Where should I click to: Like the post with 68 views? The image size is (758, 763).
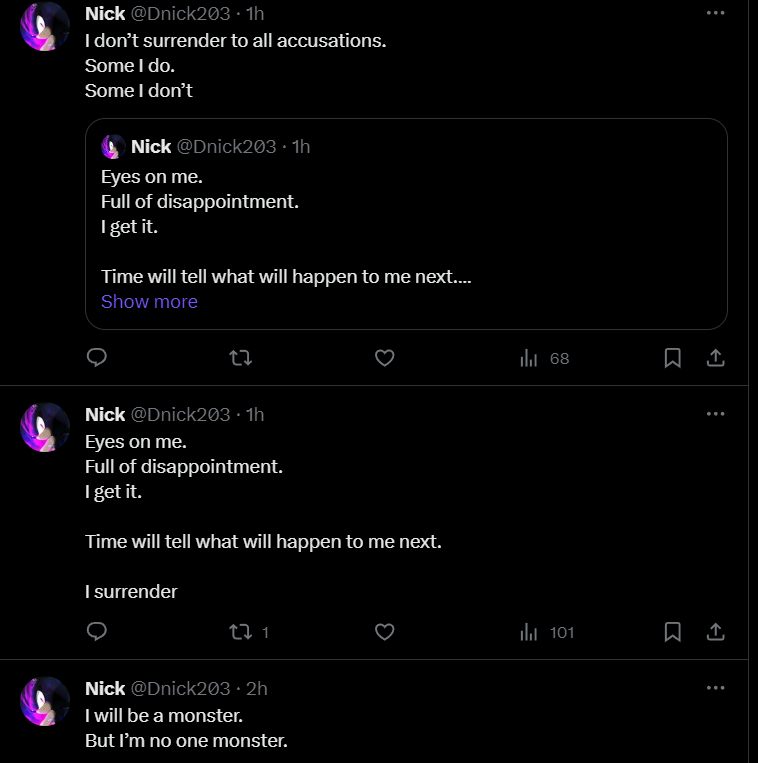[x=384, y=358]
